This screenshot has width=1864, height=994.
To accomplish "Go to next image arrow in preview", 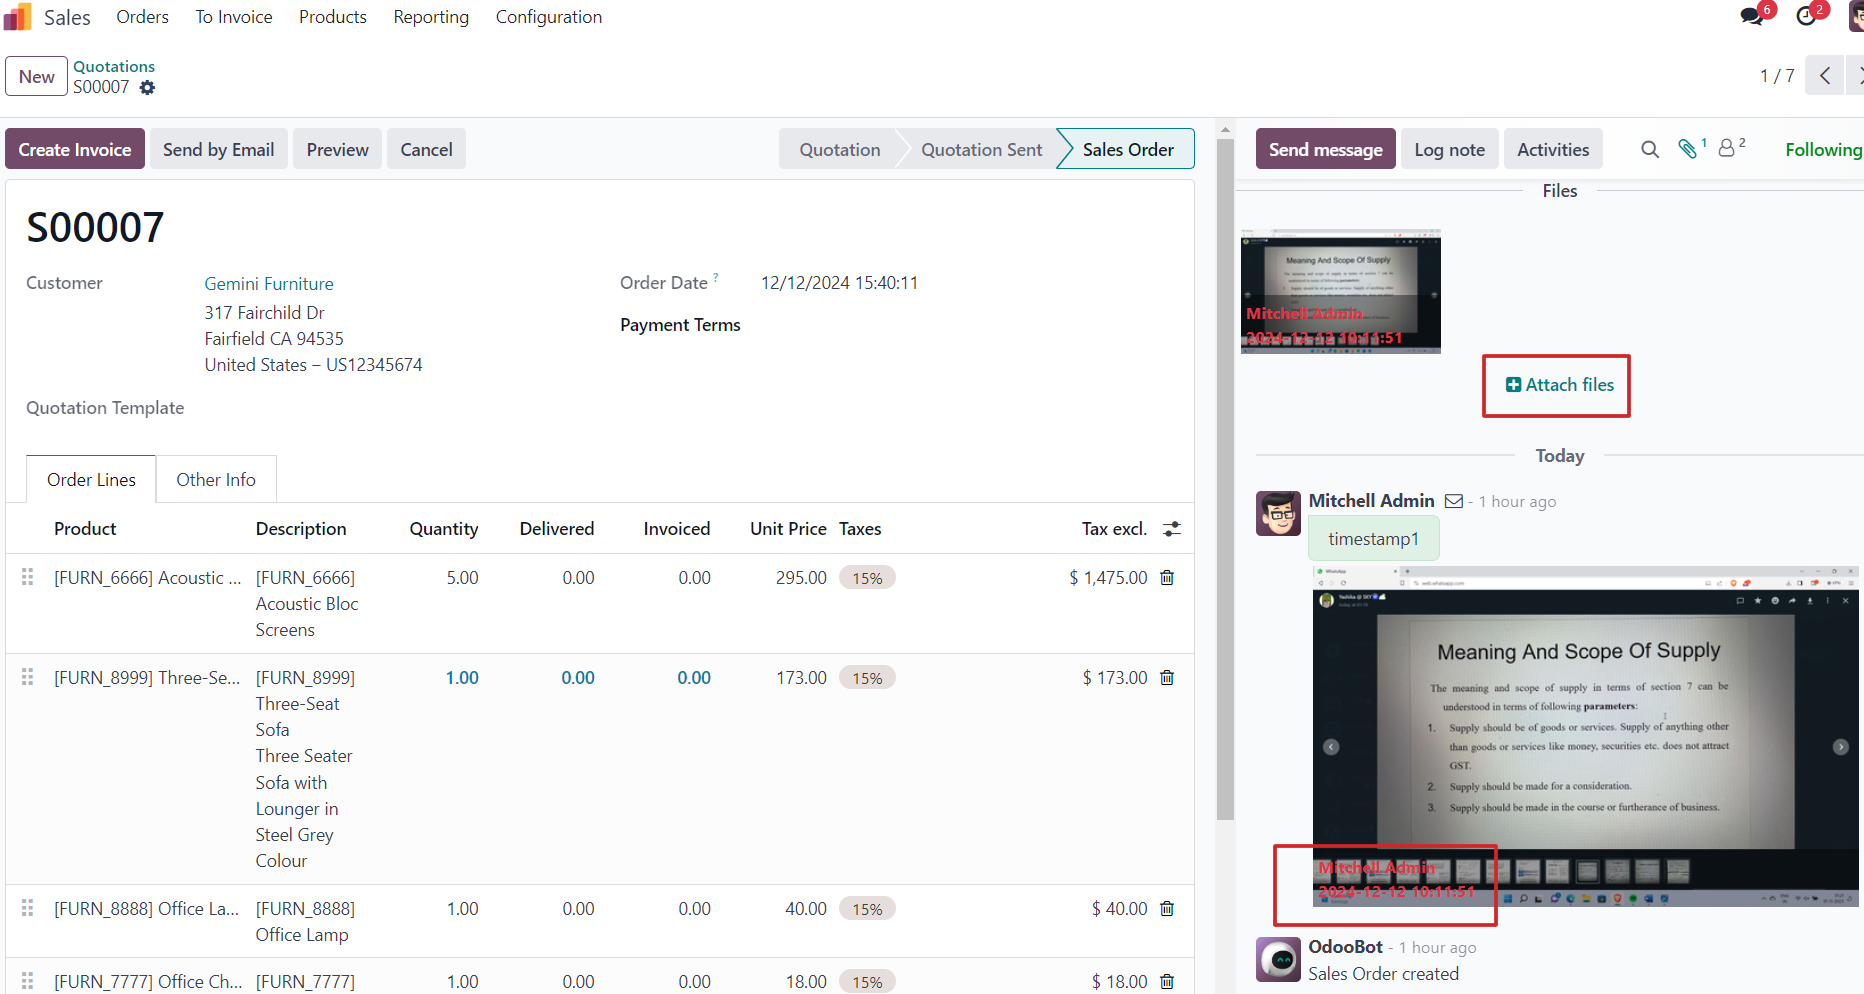I will (1840, 747).
